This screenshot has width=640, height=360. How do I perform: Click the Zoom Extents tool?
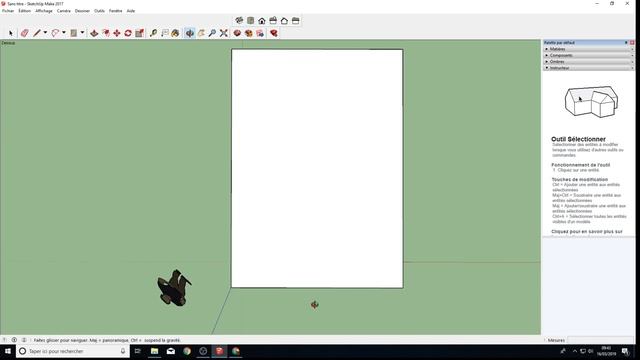pos(224,33)
